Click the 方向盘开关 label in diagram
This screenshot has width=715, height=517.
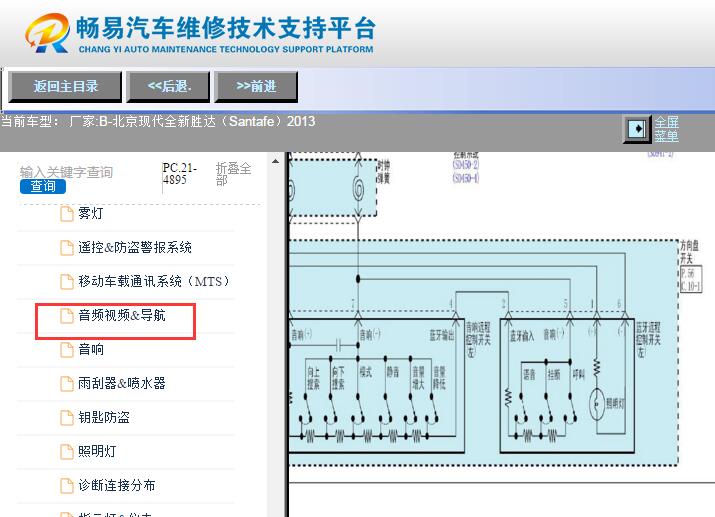pyautogui.click(x=689, y=252)
